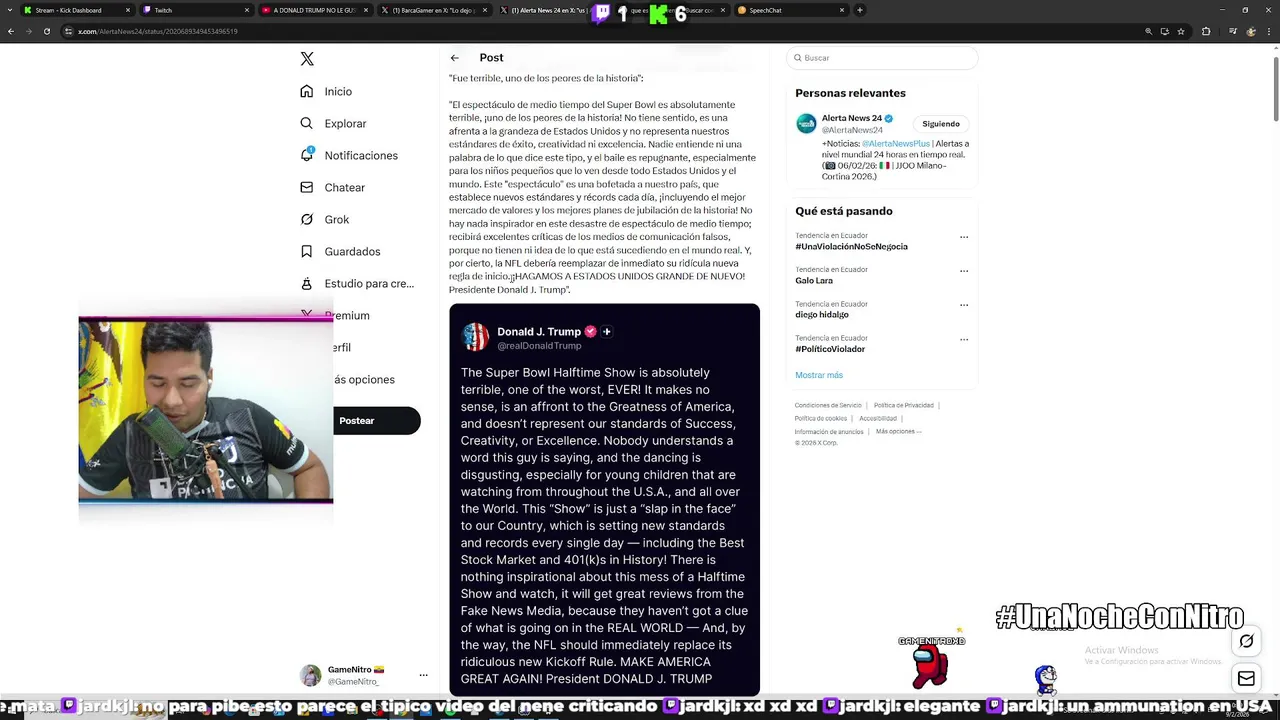Open more options for Galo Lara trend
Viewport: 1280px width, 720px height.
pos(964,271)
